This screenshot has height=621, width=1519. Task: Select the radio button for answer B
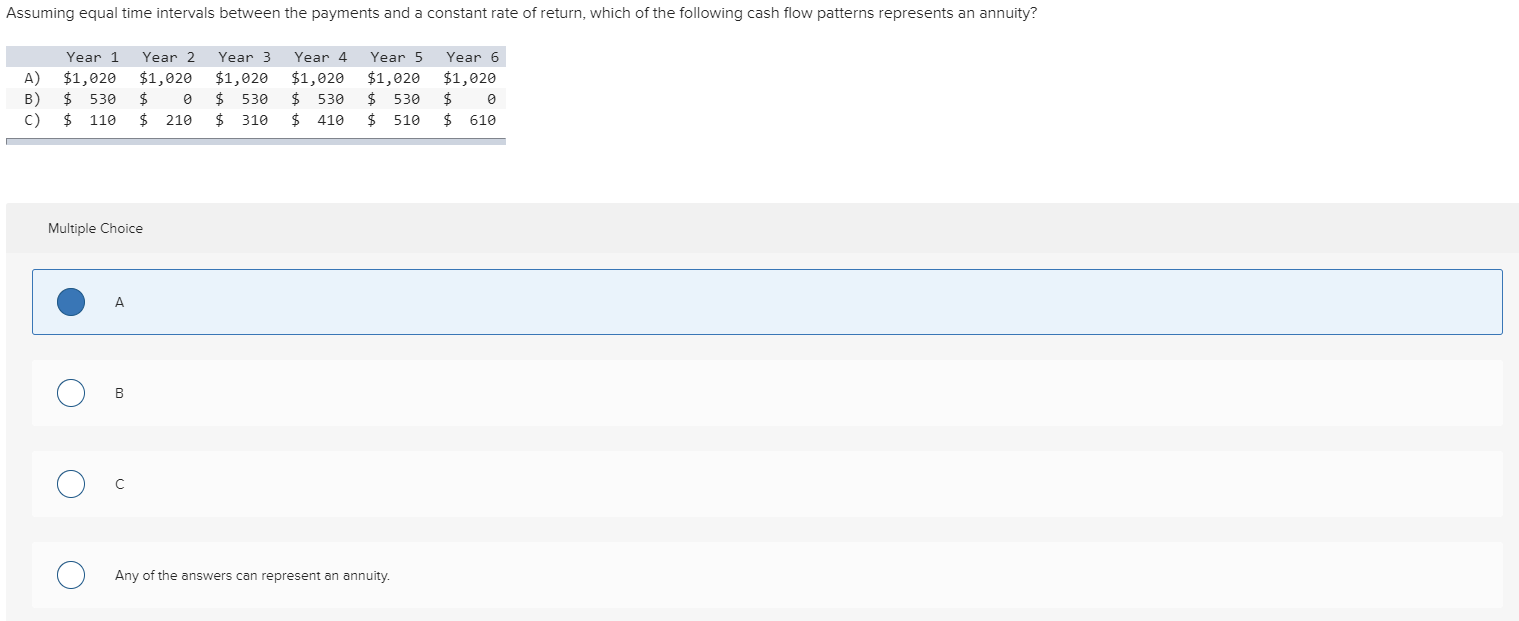click(70, 393)
